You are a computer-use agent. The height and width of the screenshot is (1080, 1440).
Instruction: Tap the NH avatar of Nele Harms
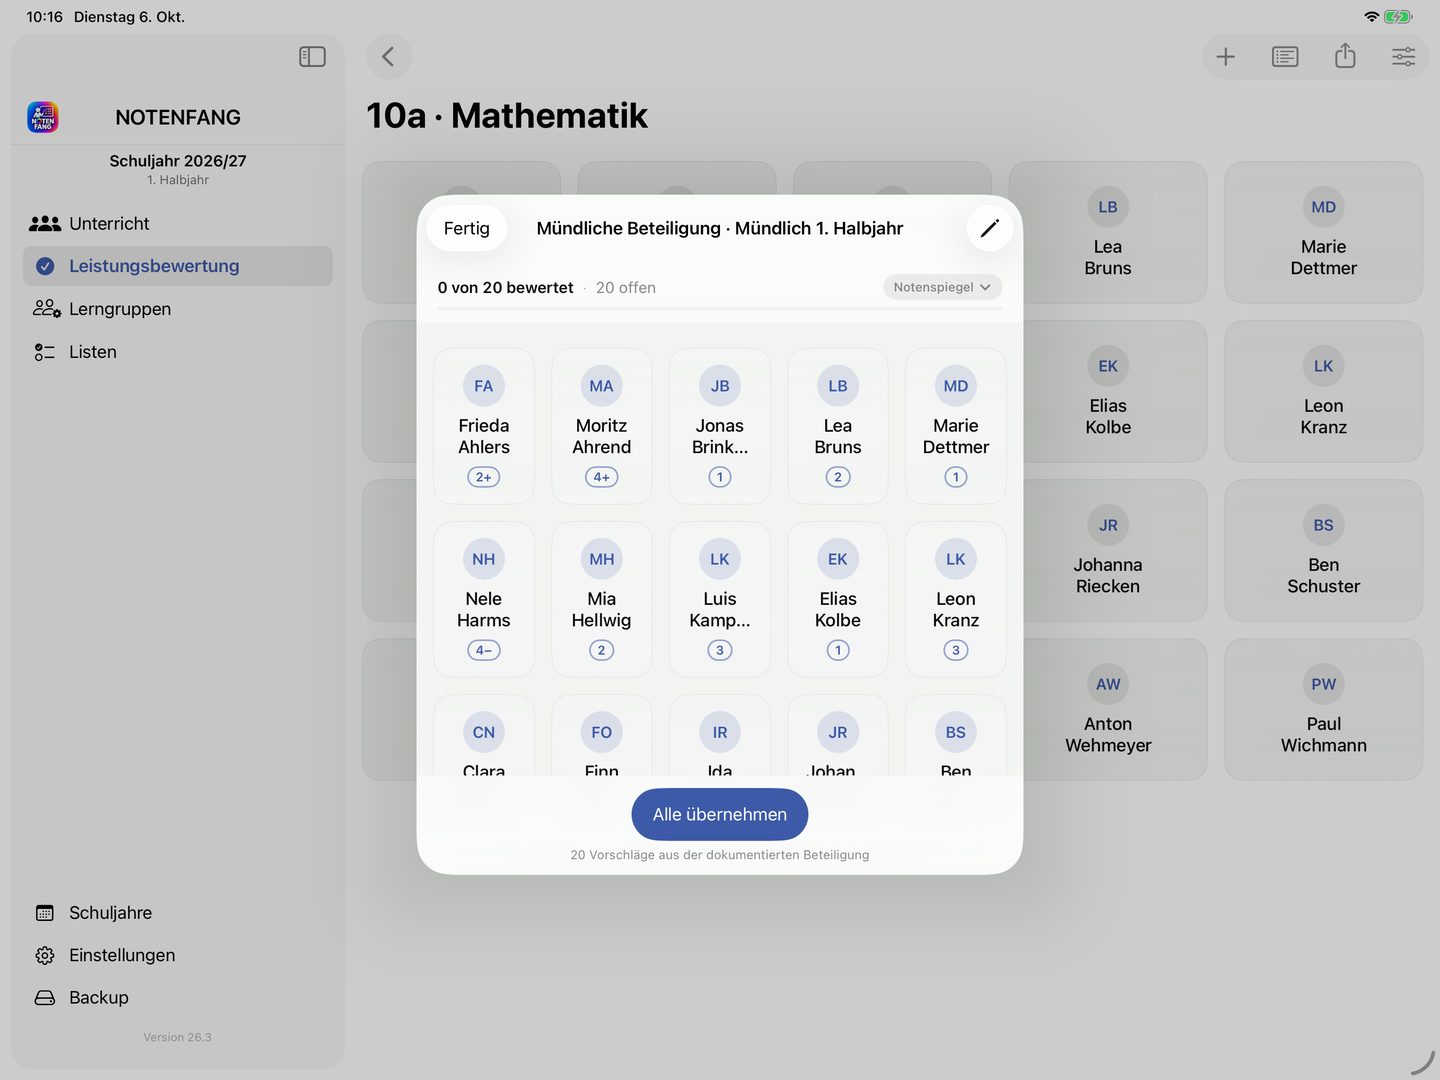point(484,559)
